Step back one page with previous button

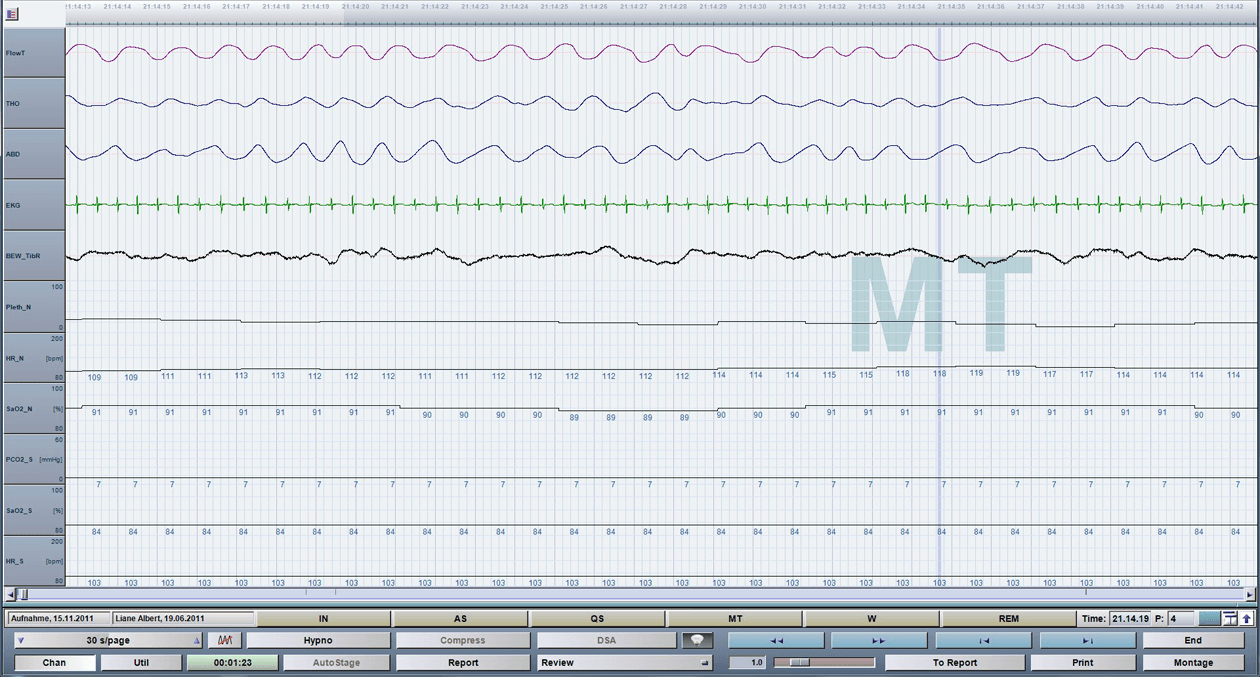[983, 640]
